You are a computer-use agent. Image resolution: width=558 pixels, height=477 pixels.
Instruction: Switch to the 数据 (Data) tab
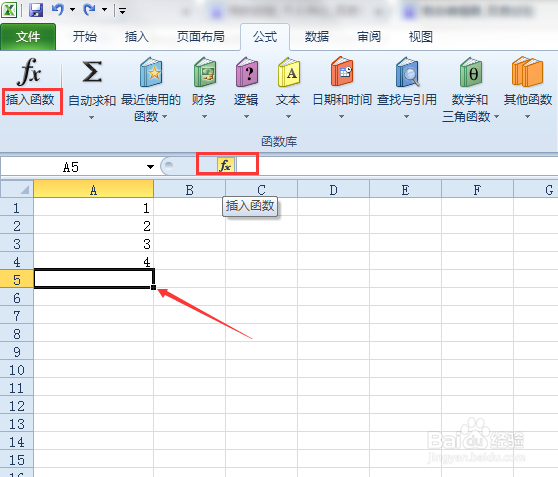click(x=317, y=37)
